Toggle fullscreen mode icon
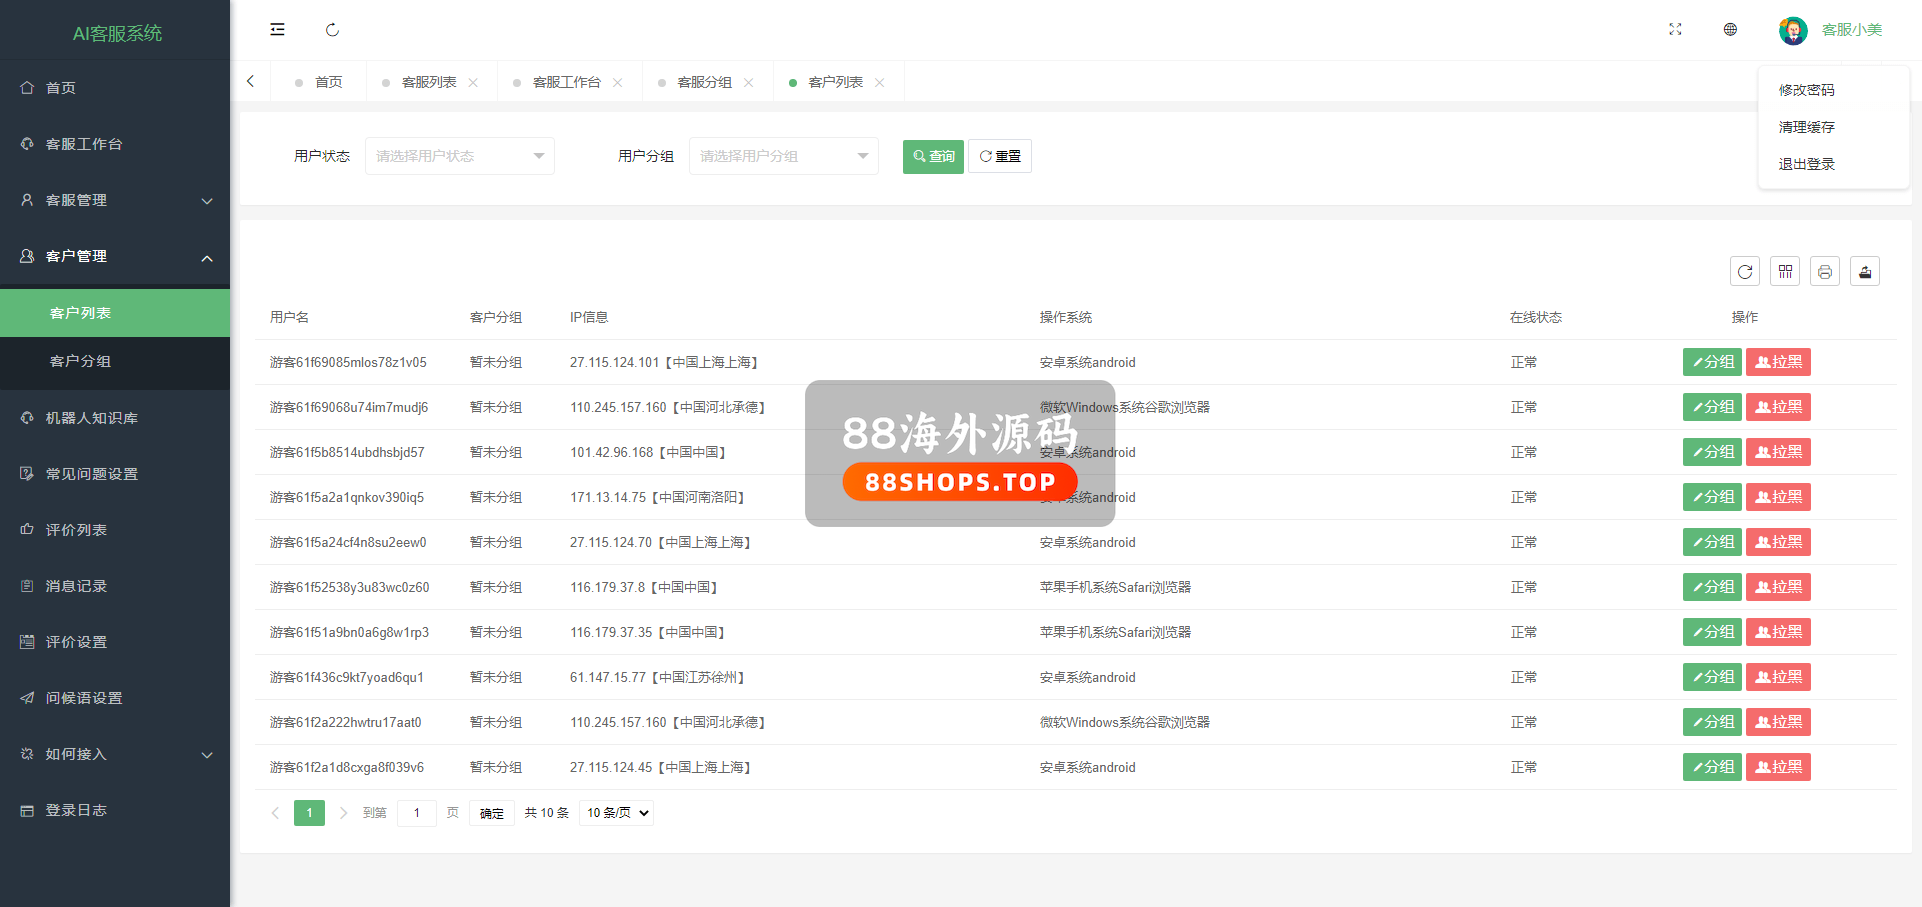 coord(1675,30)
